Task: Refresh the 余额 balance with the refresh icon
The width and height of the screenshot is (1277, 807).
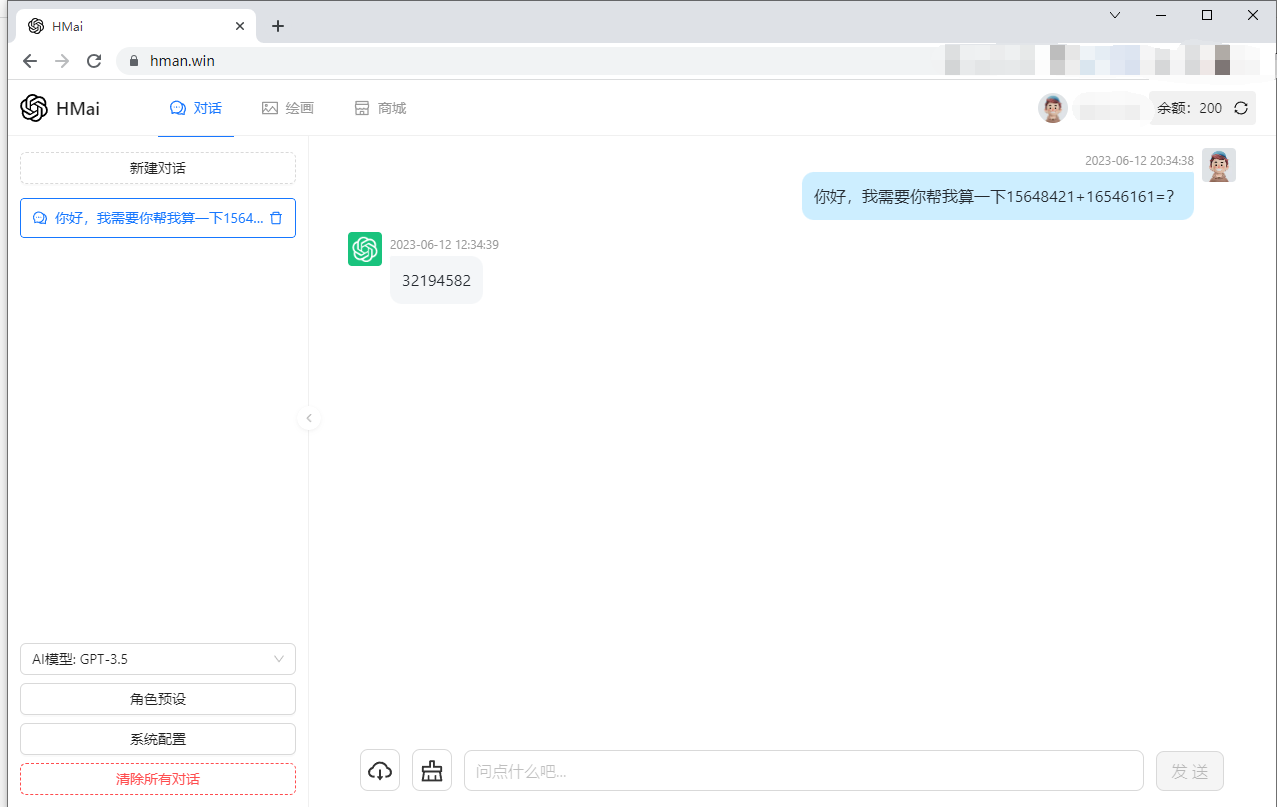Action: pyautogui.click(x=1240, y=107)
